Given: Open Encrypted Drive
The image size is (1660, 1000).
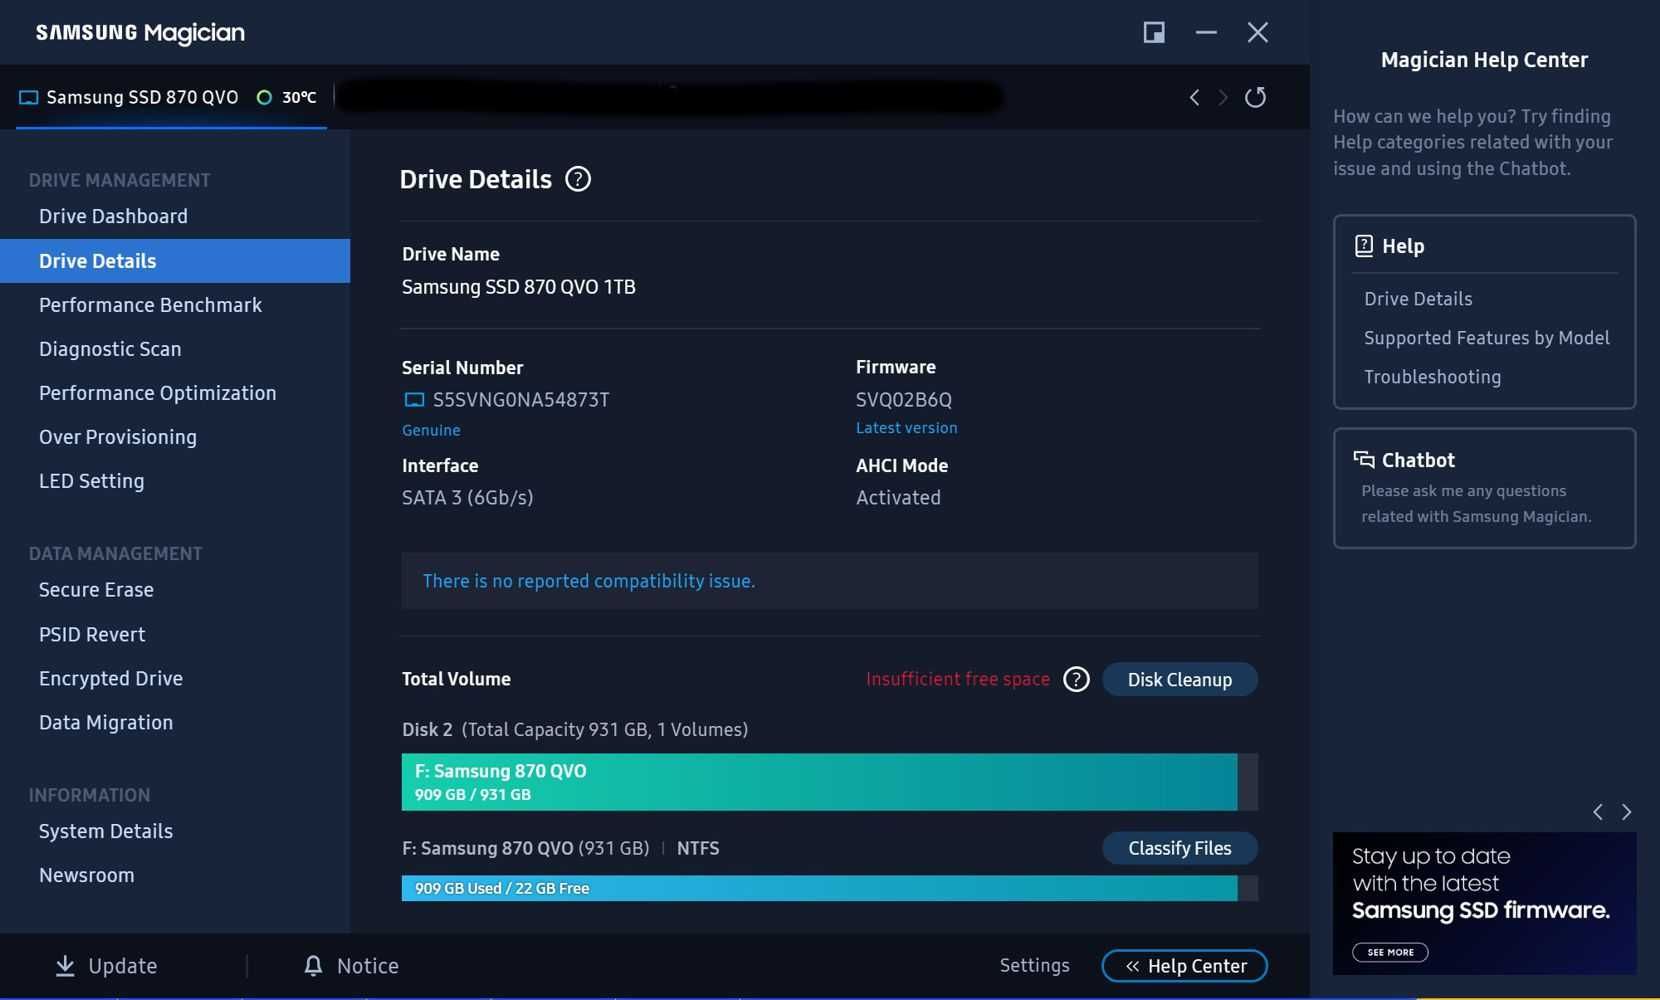Looking at the screenshot, I should pos(111,679).
